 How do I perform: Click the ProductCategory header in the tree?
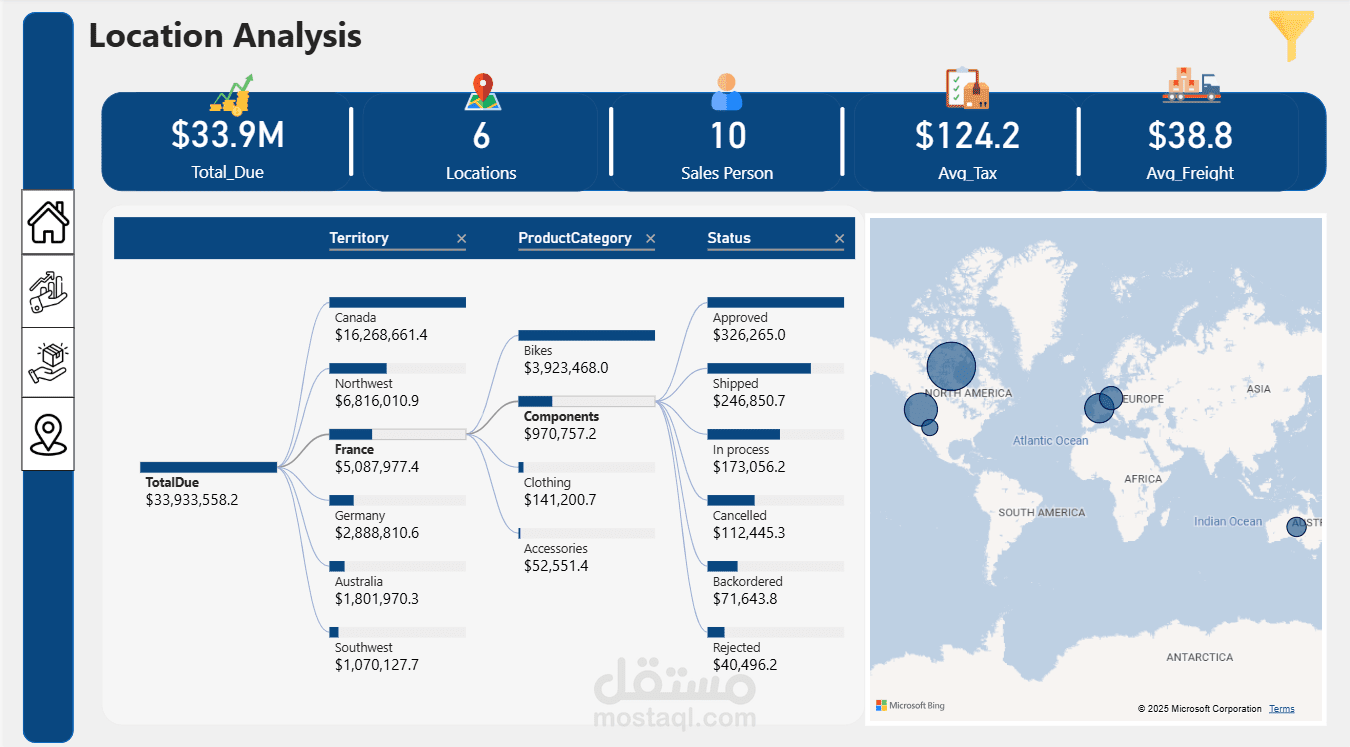tap(574, 238)
